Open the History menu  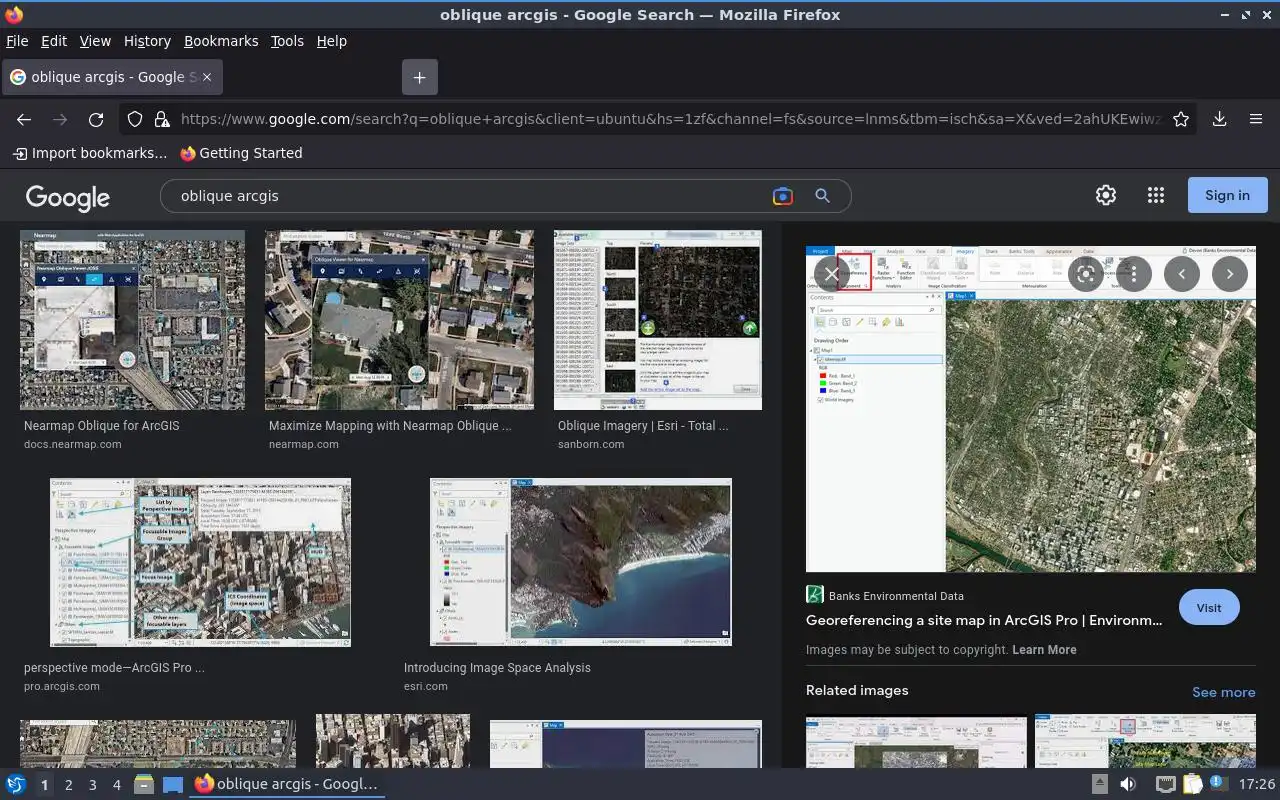point(147,41)
